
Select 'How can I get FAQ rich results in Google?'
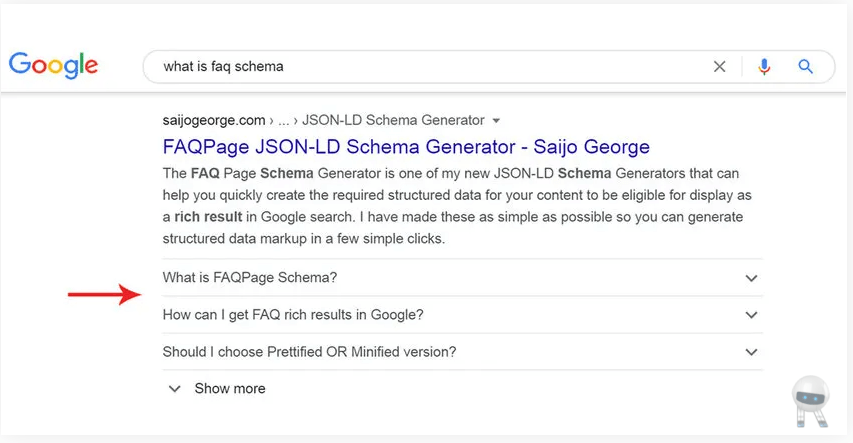pyautogui.click(x=293, y=315)
